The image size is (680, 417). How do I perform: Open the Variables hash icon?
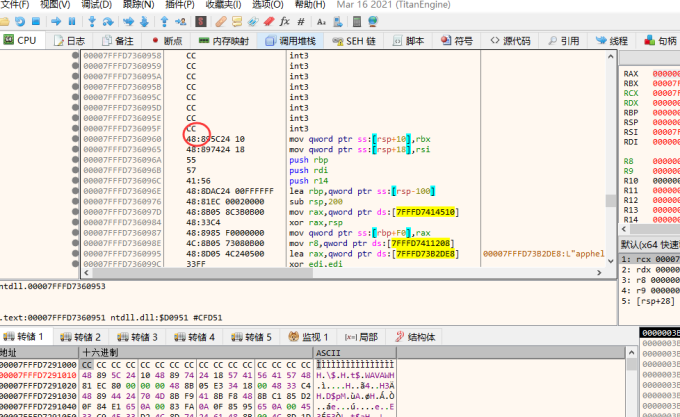(301, 21)
